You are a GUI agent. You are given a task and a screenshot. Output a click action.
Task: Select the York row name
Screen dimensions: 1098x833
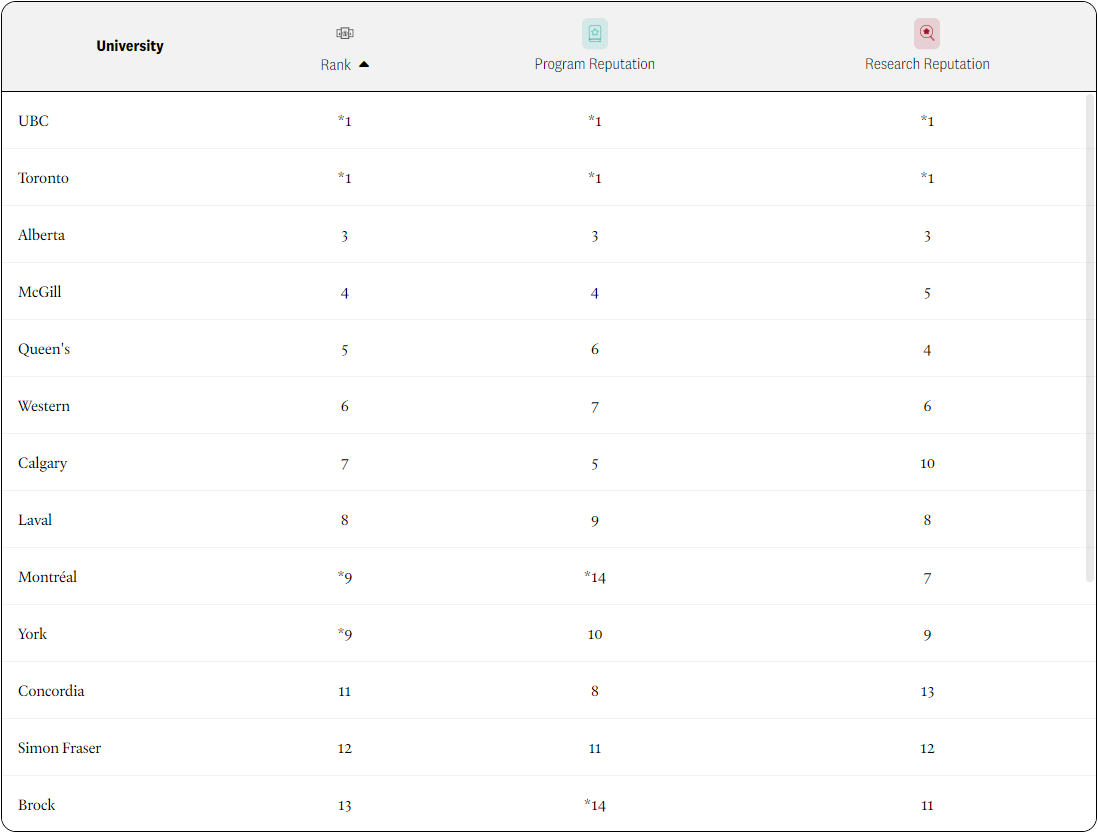32,634
